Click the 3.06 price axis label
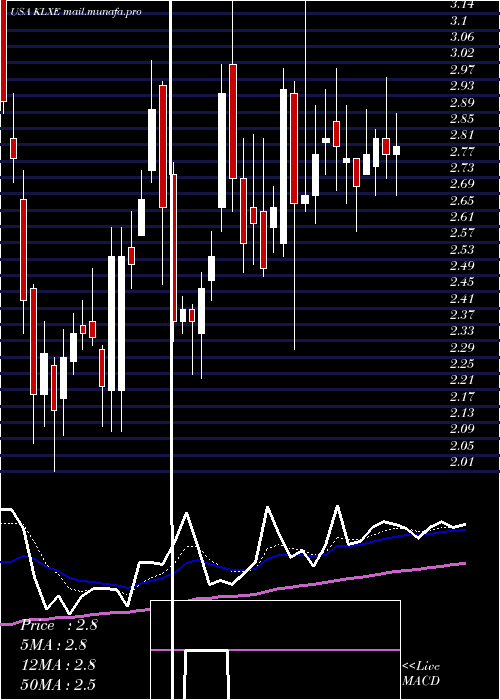Image resolution: width=500 pixels, height=700 pixels. 462,37
